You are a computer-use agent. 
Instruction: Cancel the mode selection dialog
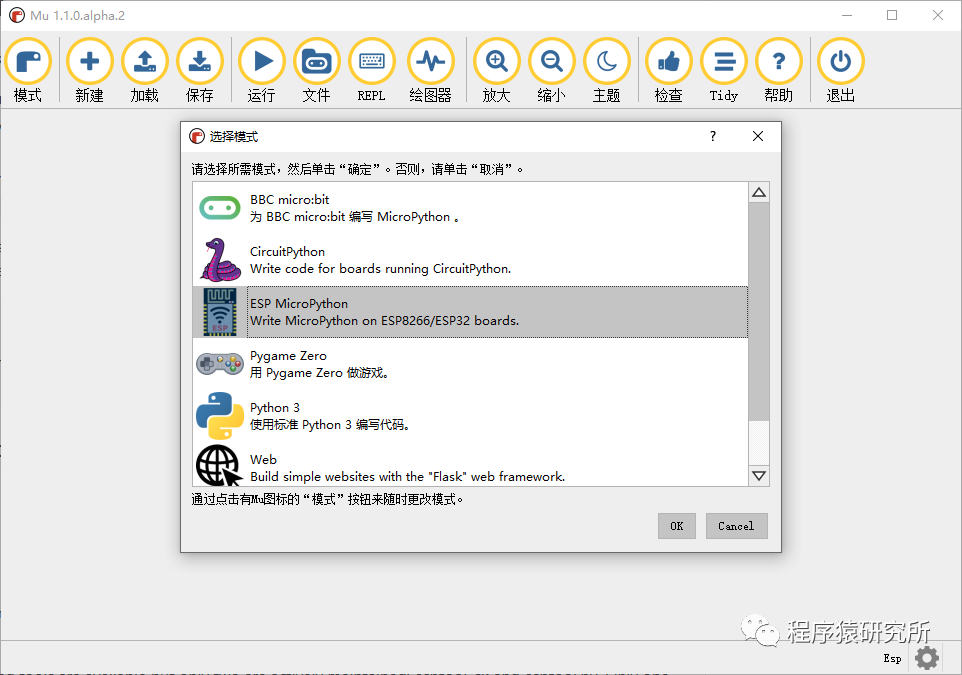click(736, 526)
